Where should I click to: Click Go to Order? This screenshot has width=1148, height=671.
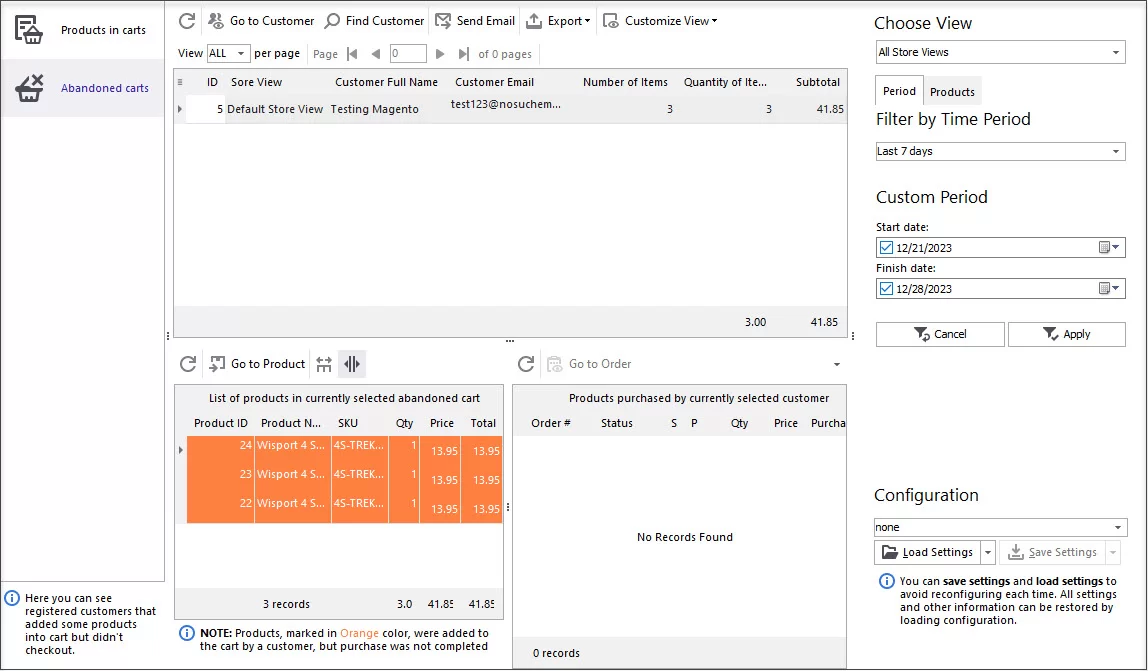[589, 364]
